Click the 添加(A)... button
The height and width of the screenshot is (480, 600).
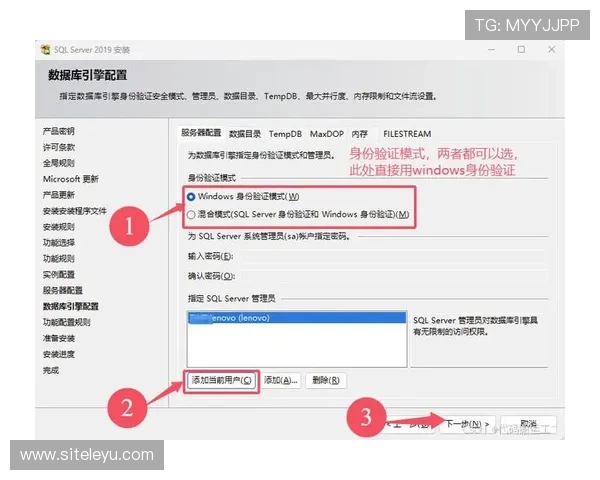(x=280, y=380)
